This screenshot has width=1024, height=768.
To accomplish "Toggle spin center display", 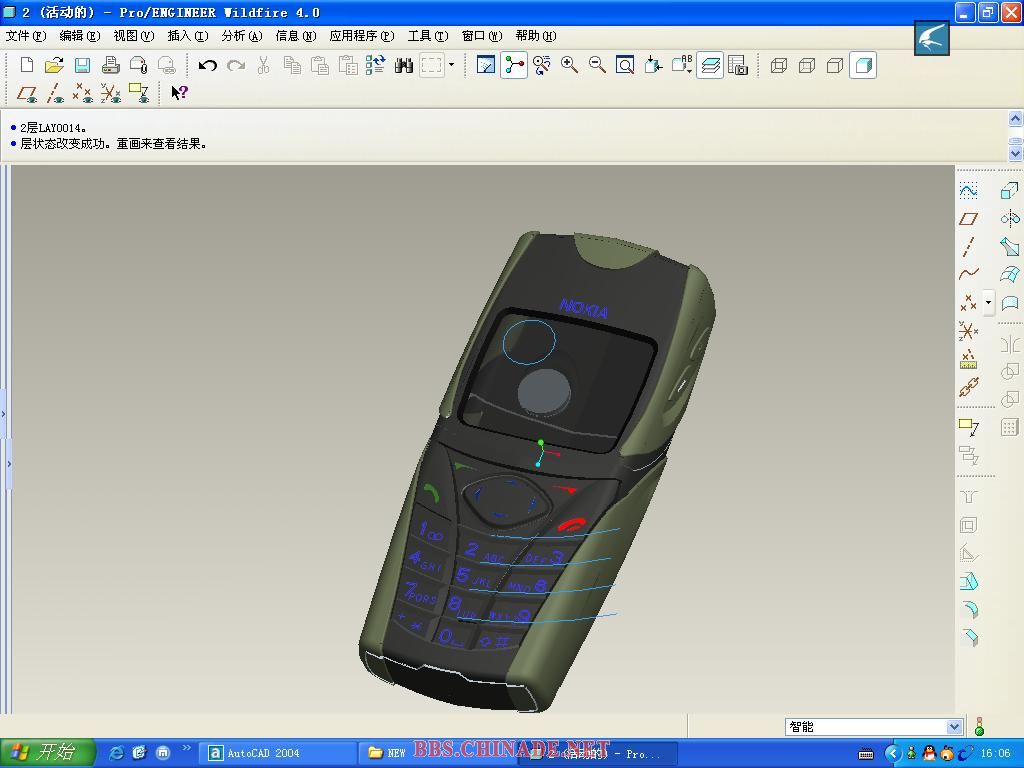I will pos(514,66).
